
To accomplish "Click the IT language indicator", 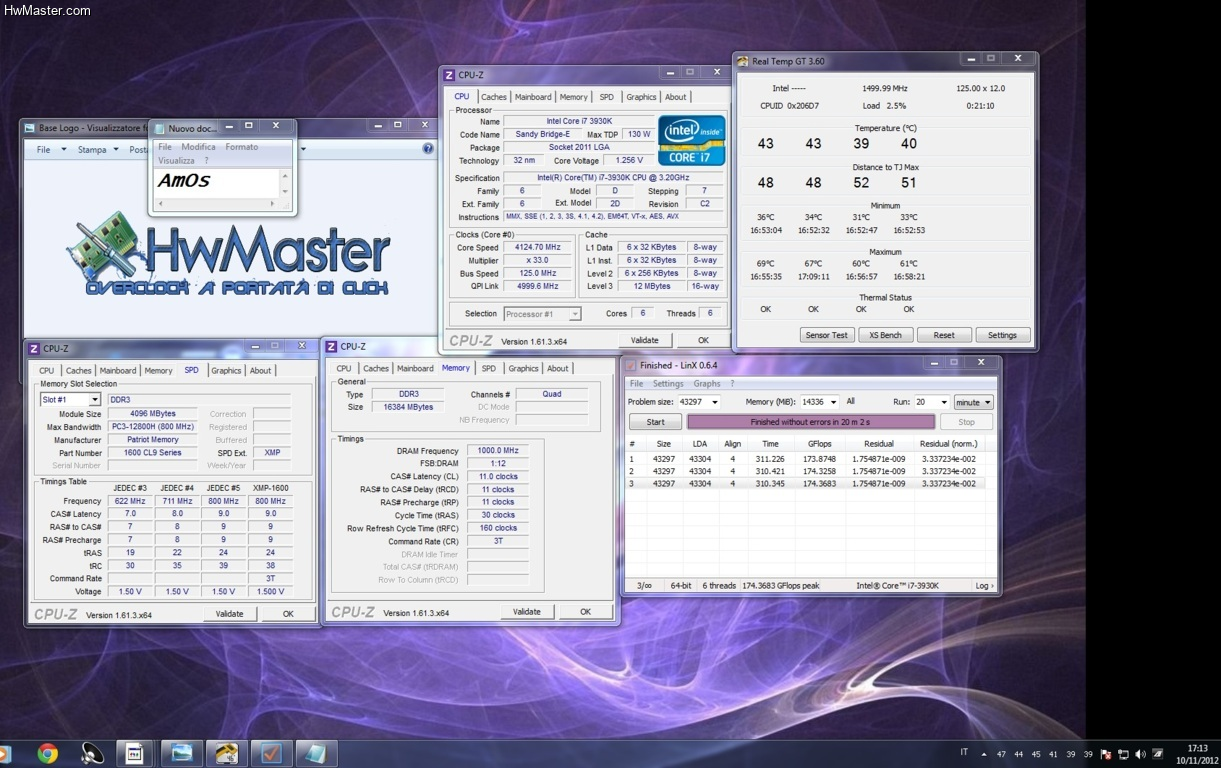I will pos(964,752).
